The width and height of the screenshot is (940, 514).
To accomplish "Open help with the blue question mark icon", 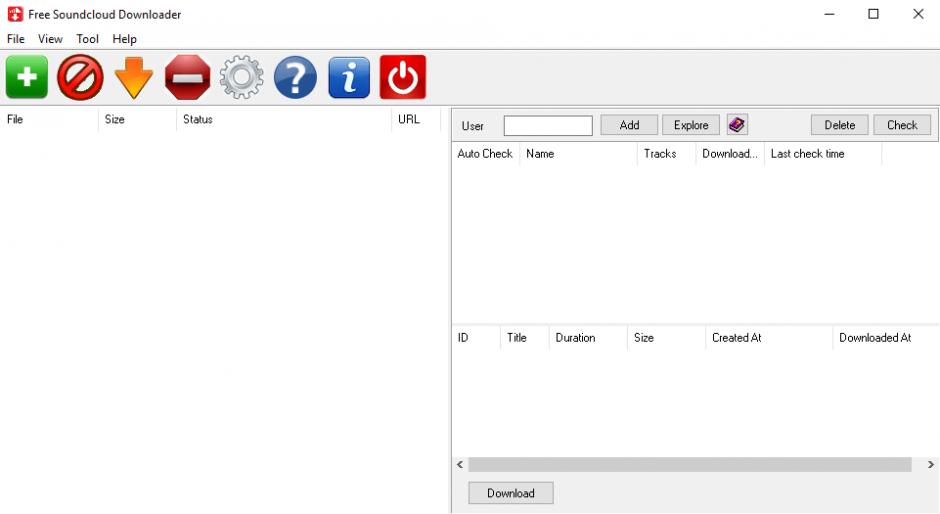I will pyautogui.click(x=296, y=77).
